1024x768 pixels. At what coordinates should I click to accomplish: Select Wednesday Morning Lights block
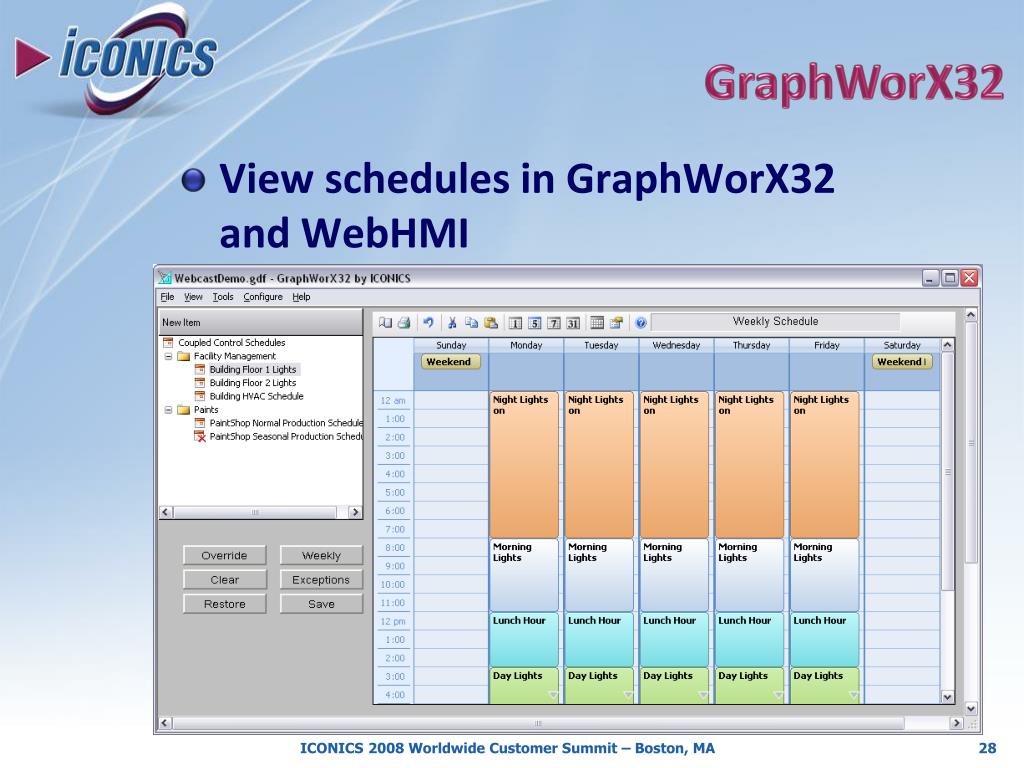[x=675, y=575]
